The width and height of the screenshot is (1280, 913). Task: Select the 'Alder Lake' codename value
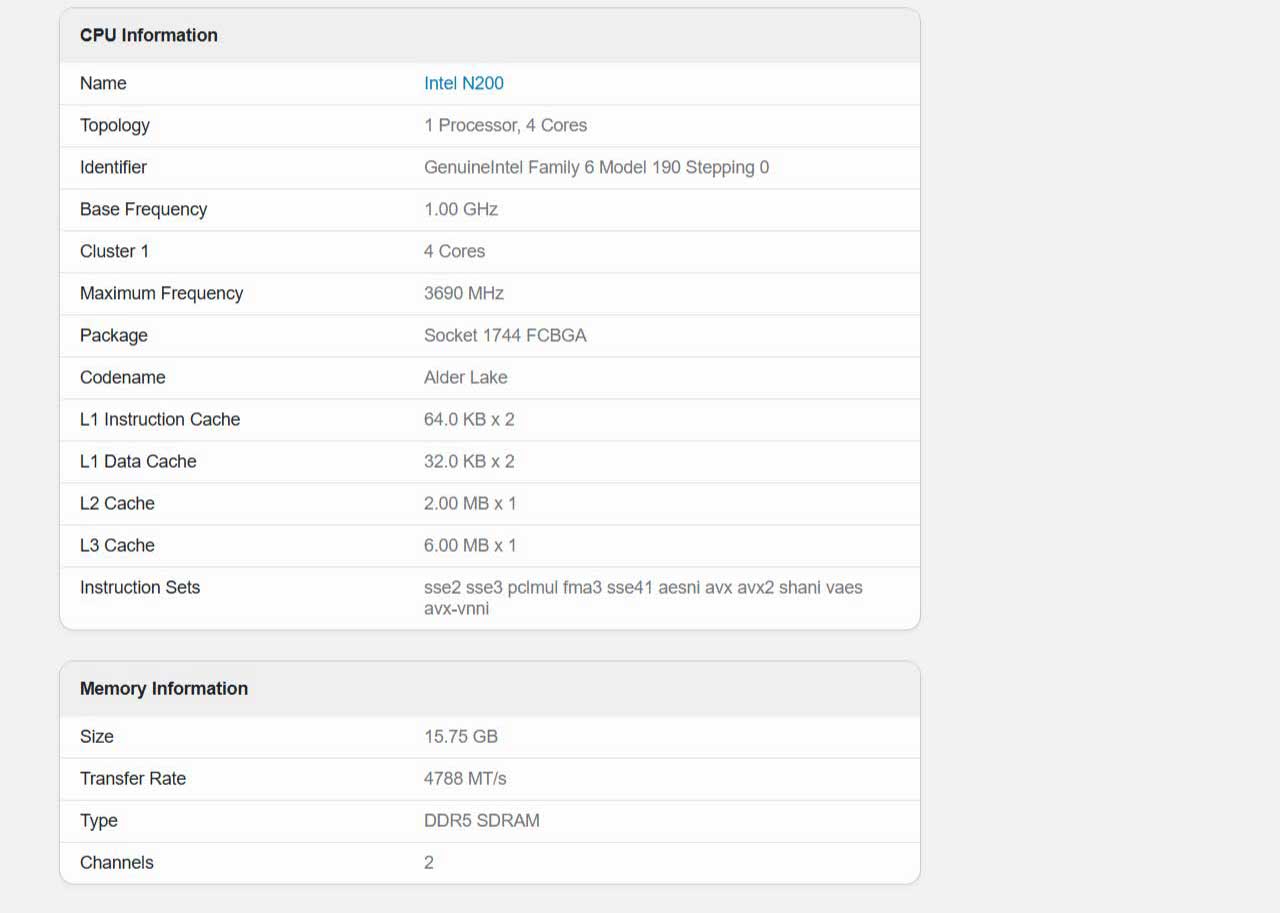pos(465,377)
